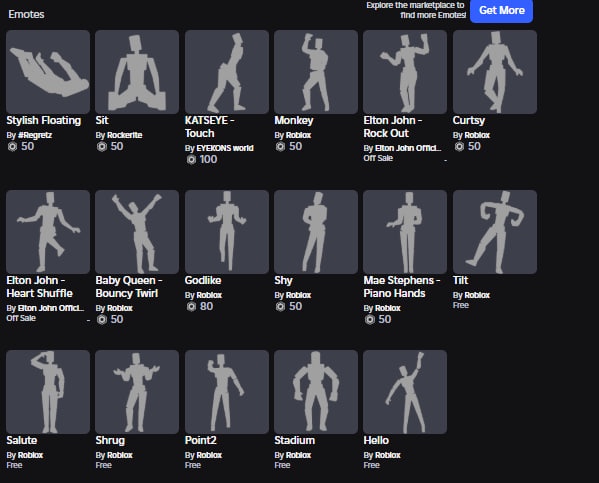Open Baby Queen - Bouncy Twirl title
The image size is (599, 483).
(129, 287)
